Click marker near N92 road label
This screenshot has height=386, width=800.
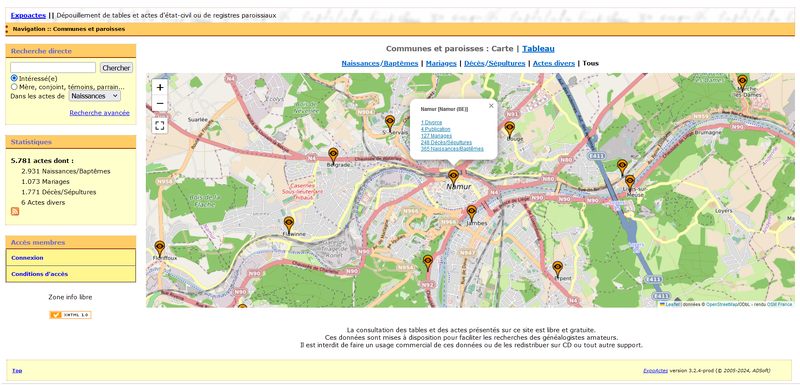(428, 263)
